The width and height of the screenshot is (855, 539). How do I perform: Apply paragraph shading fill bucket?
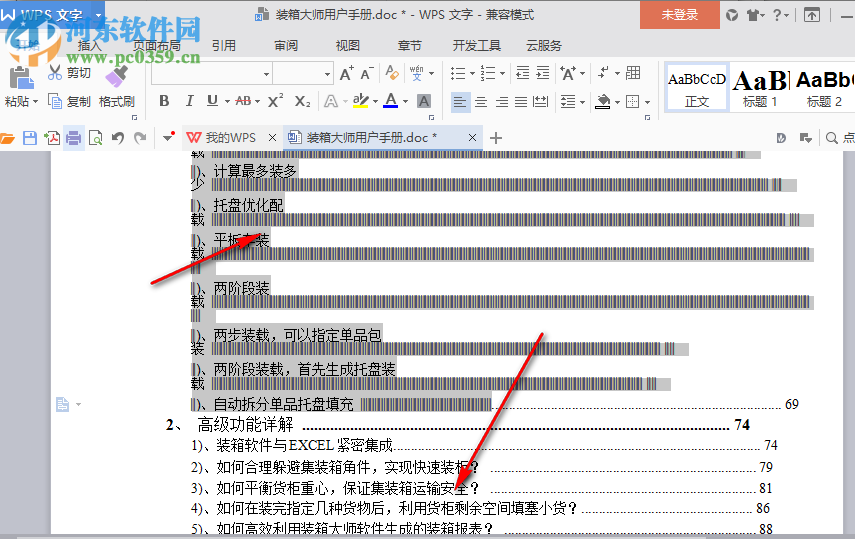coord(603,101)
